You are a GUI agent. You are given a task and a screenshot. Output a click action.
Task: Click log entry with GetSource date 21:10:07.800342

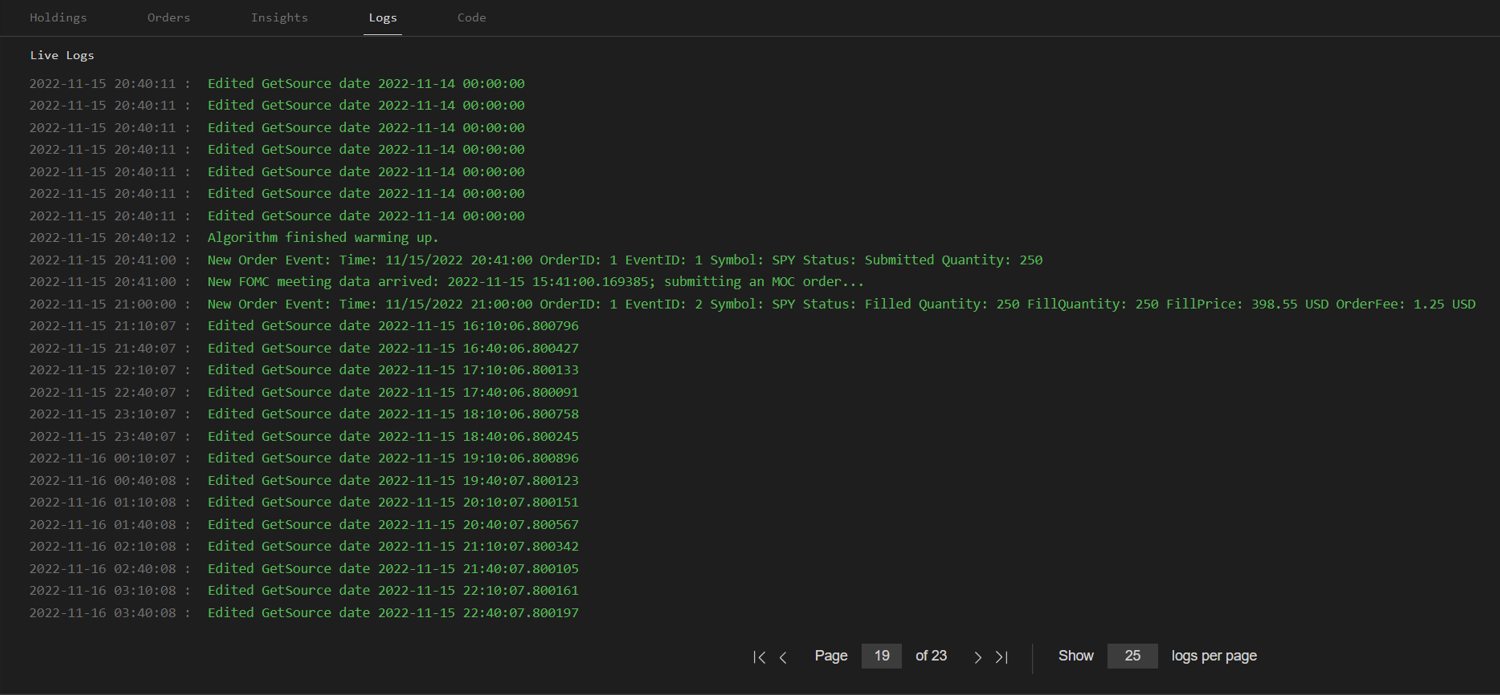[393, 546]
